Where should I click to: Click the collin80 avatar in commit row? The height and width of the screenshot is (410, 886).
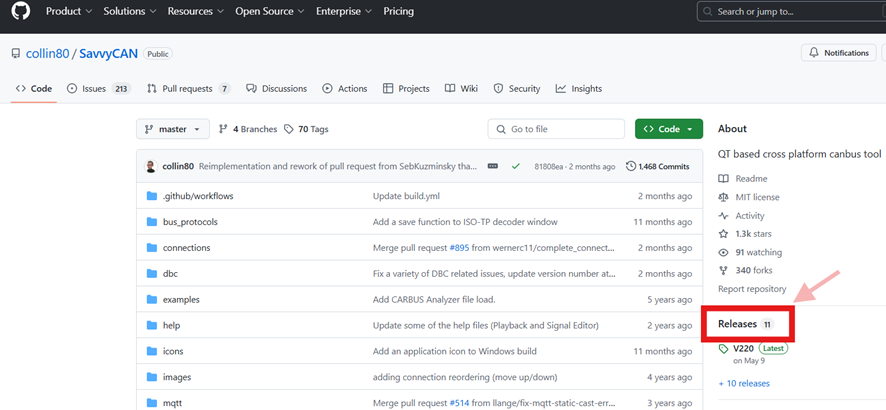pos(150,166)
